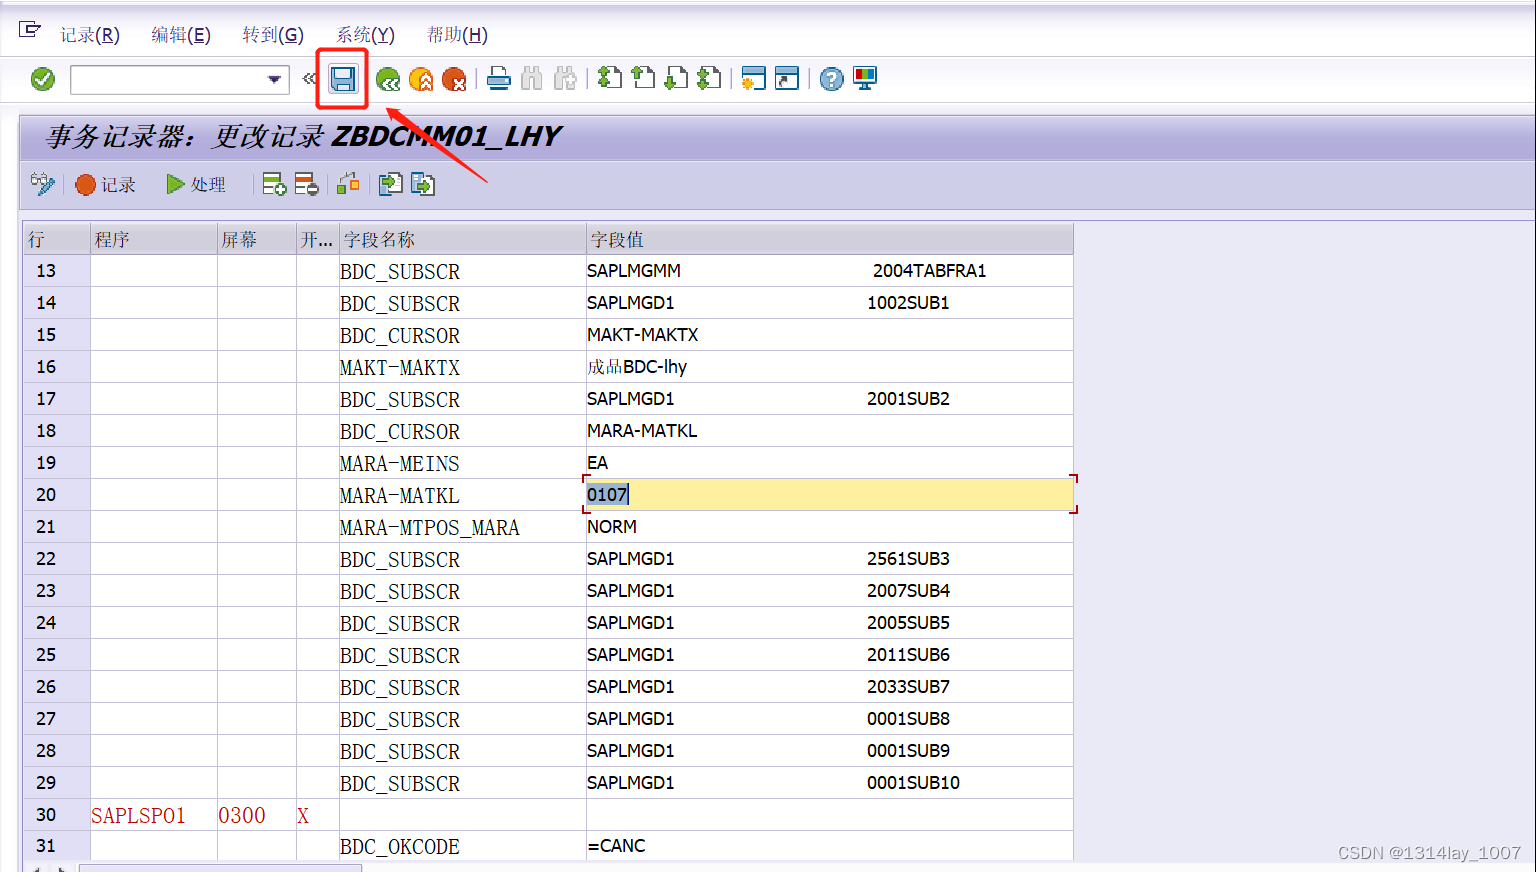Toggle Display/Change glasses-pencil icon
The height and width of the screenshot is (872, 1536).
click(x=43, y=184)
